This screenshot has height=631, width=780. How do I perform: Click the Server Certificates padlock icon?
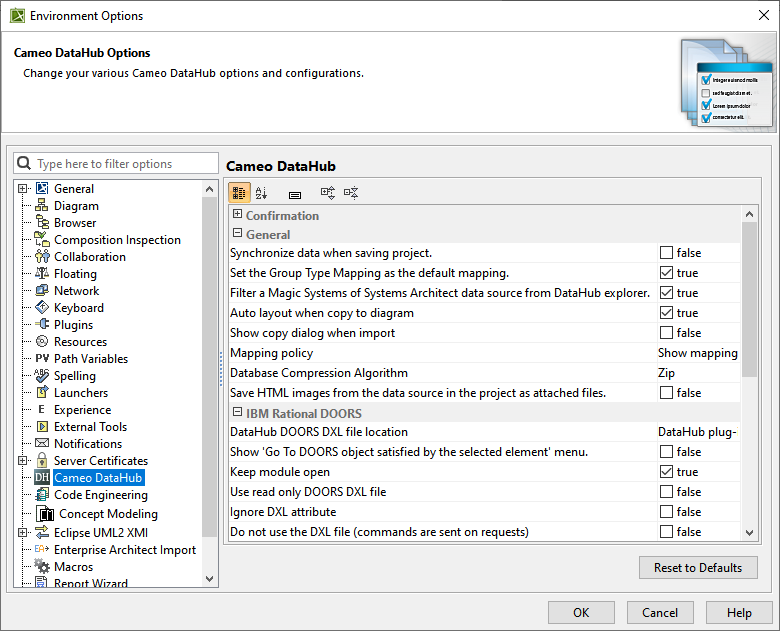tap(42, 460)
